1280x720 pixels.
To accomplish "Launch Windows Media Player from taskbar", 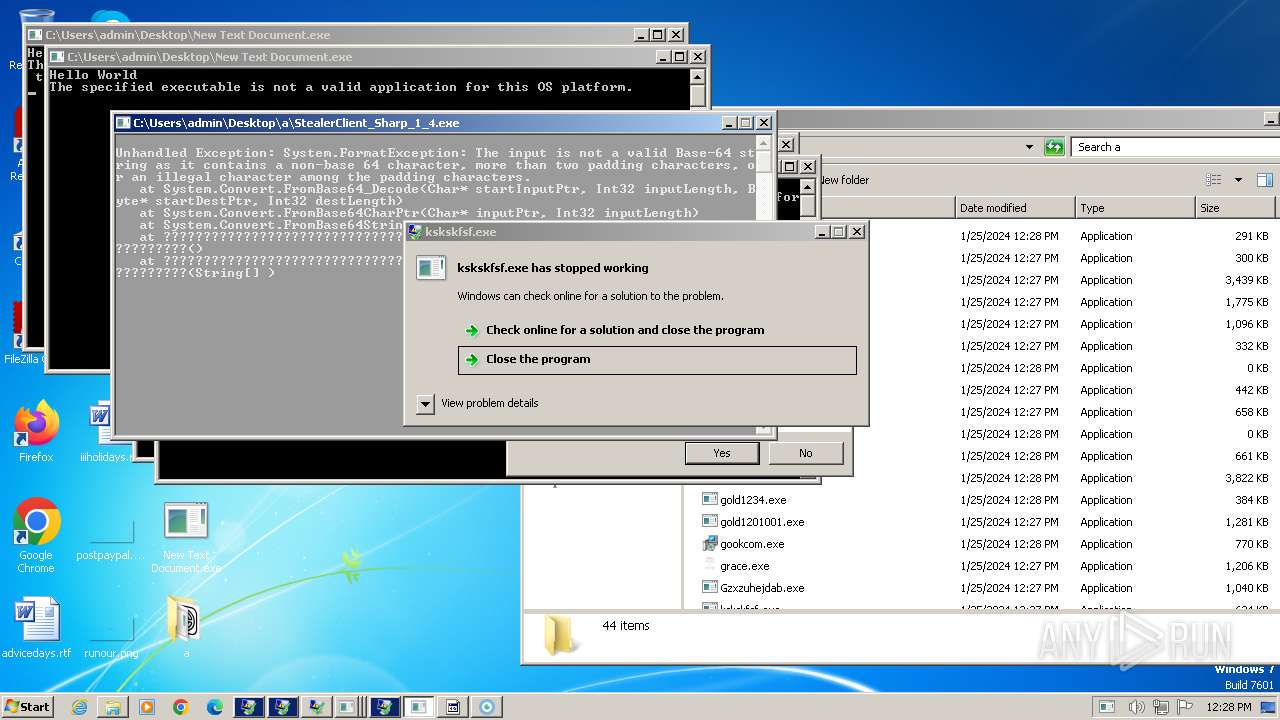I will 147,707.
